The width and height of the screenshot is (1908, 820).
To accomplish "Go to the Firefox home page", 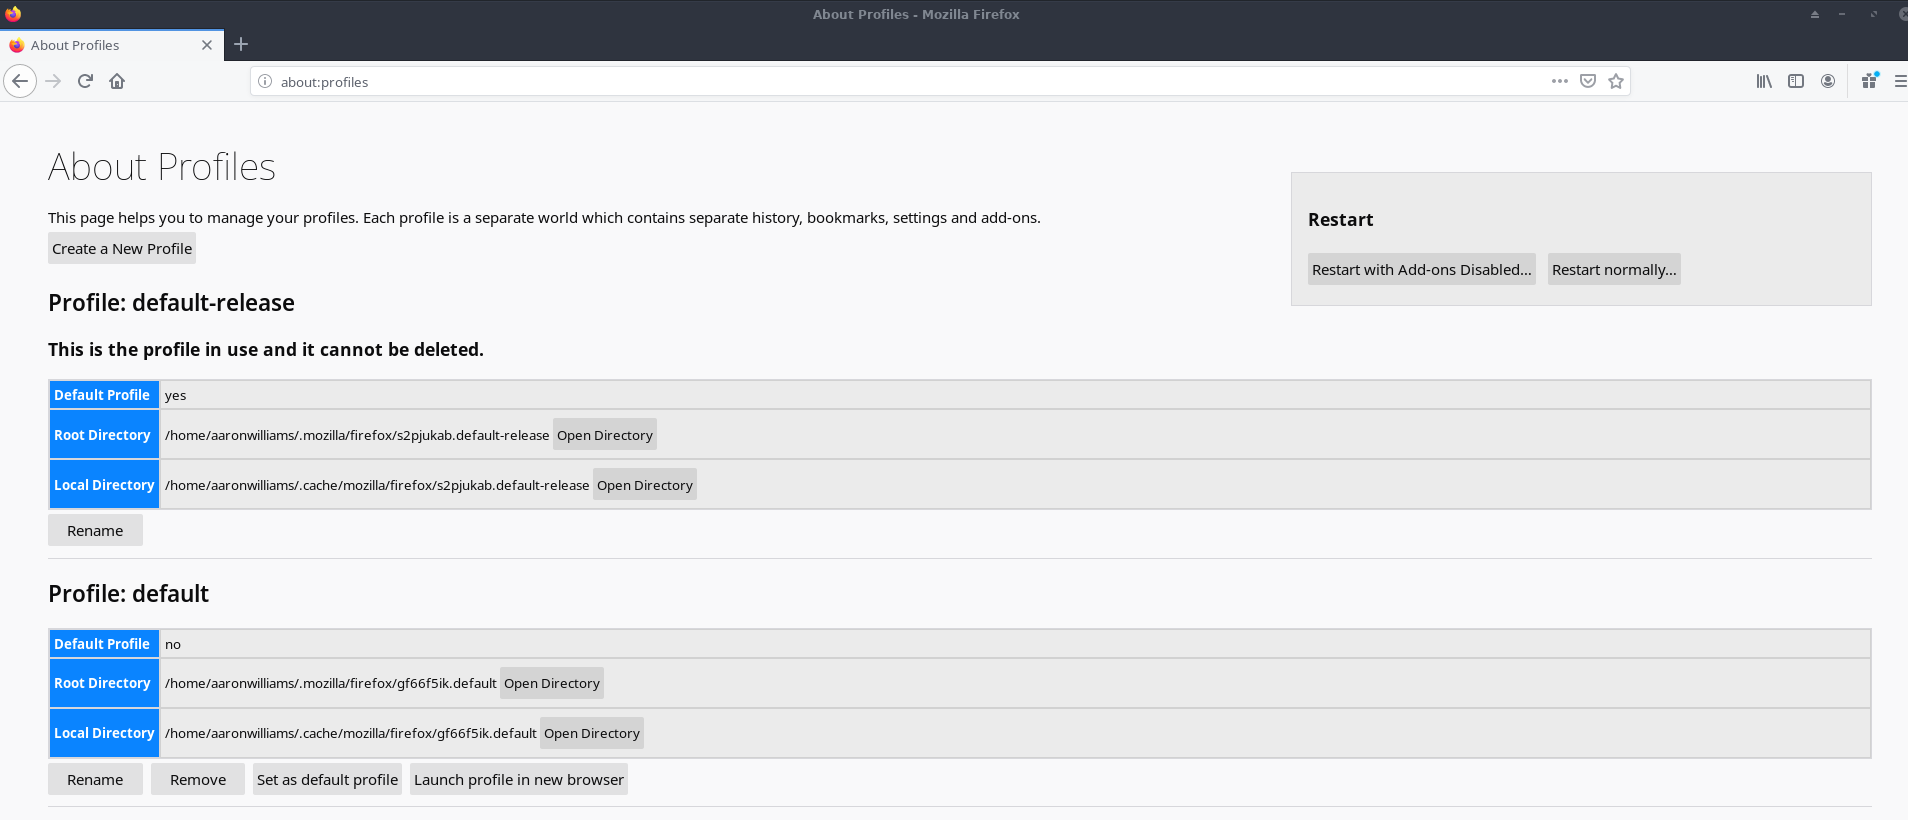I will (x=117, y=81).
